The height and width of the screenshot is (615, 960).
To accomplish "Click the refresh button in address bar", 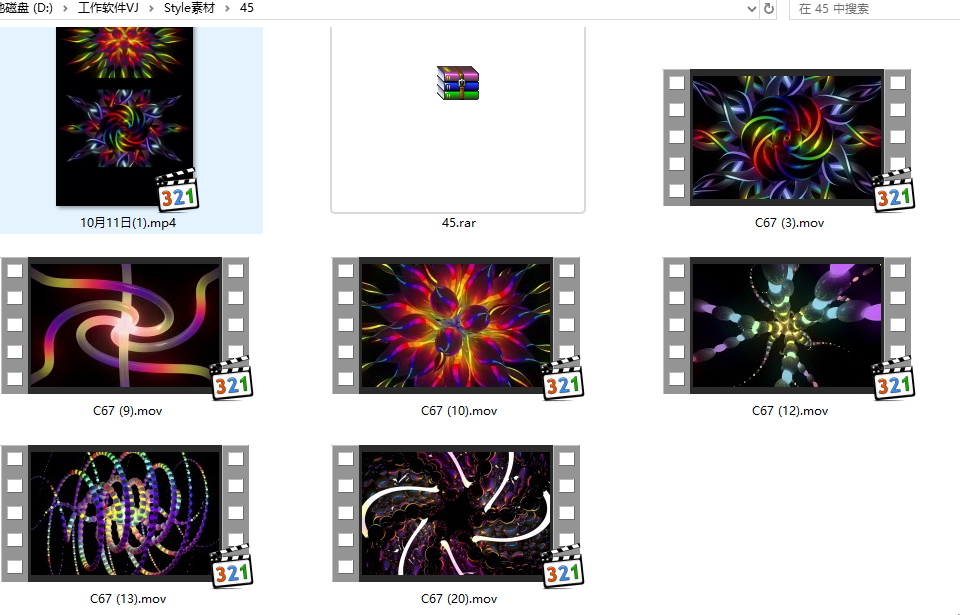I will click(769, 9).
